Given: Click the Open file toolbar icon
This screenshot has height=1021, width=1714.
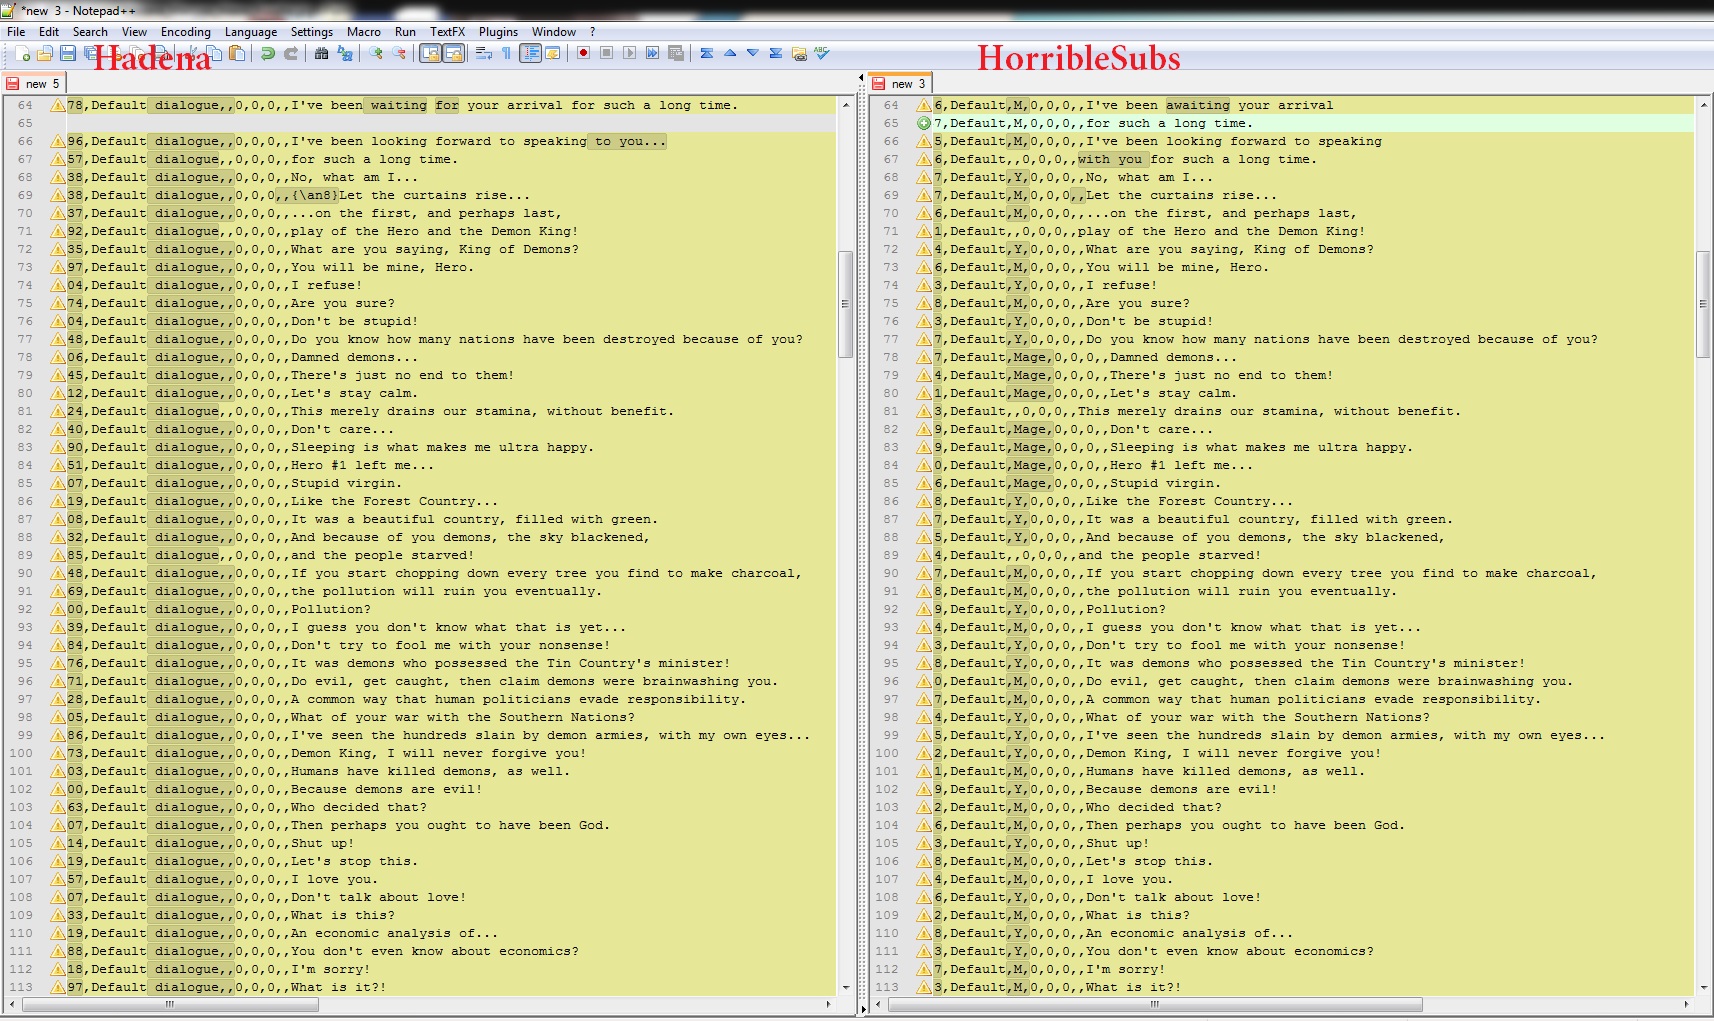Looking at the screenshot, I should pyautogui.click(x=45, y=54).
